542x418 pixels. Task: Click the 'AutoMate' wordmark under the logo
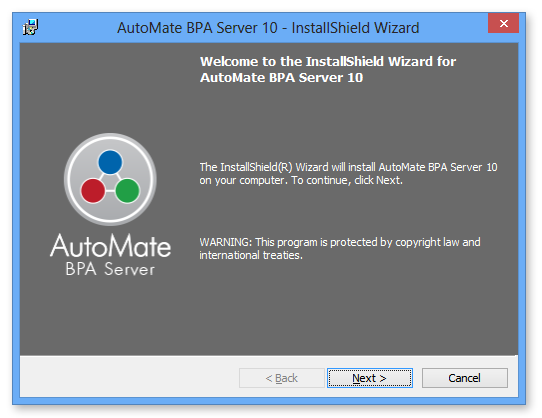[x=110, y=245]
